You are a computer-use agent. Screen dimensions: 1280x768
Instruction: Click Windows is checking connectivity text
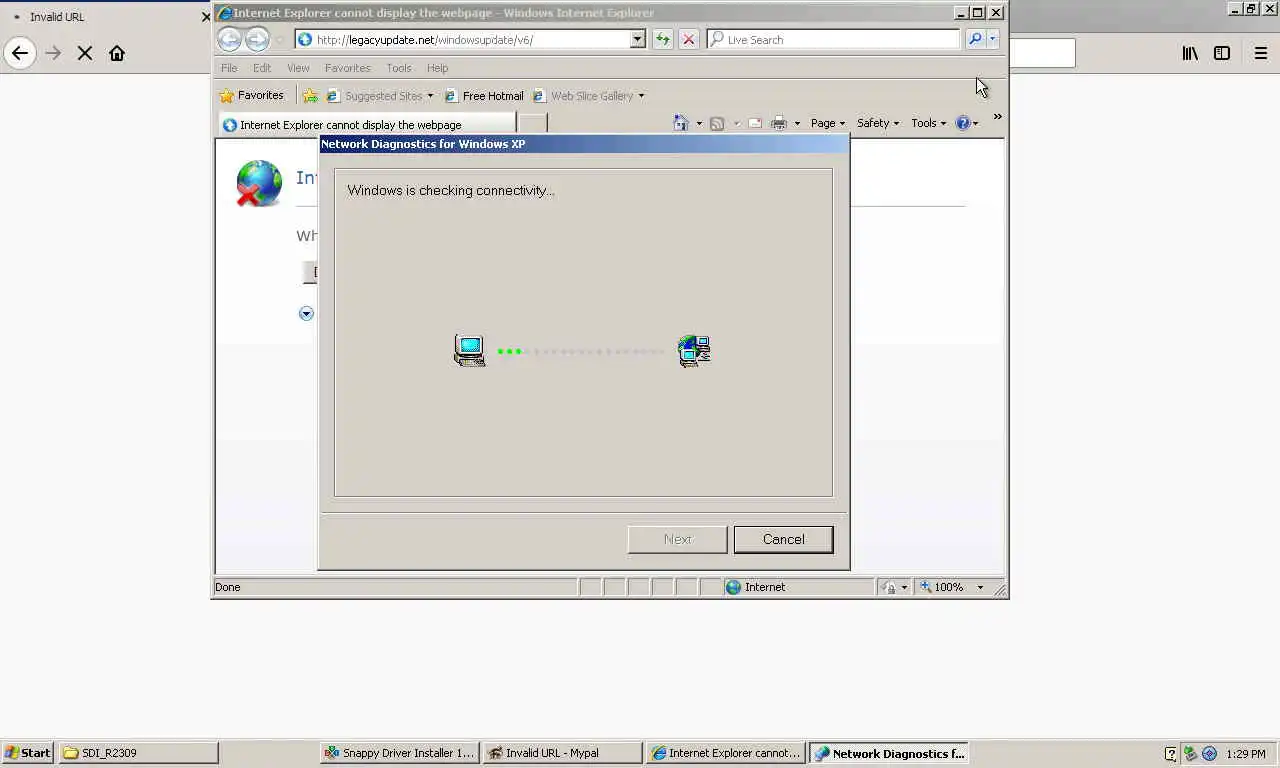click(x=451, y=190)
